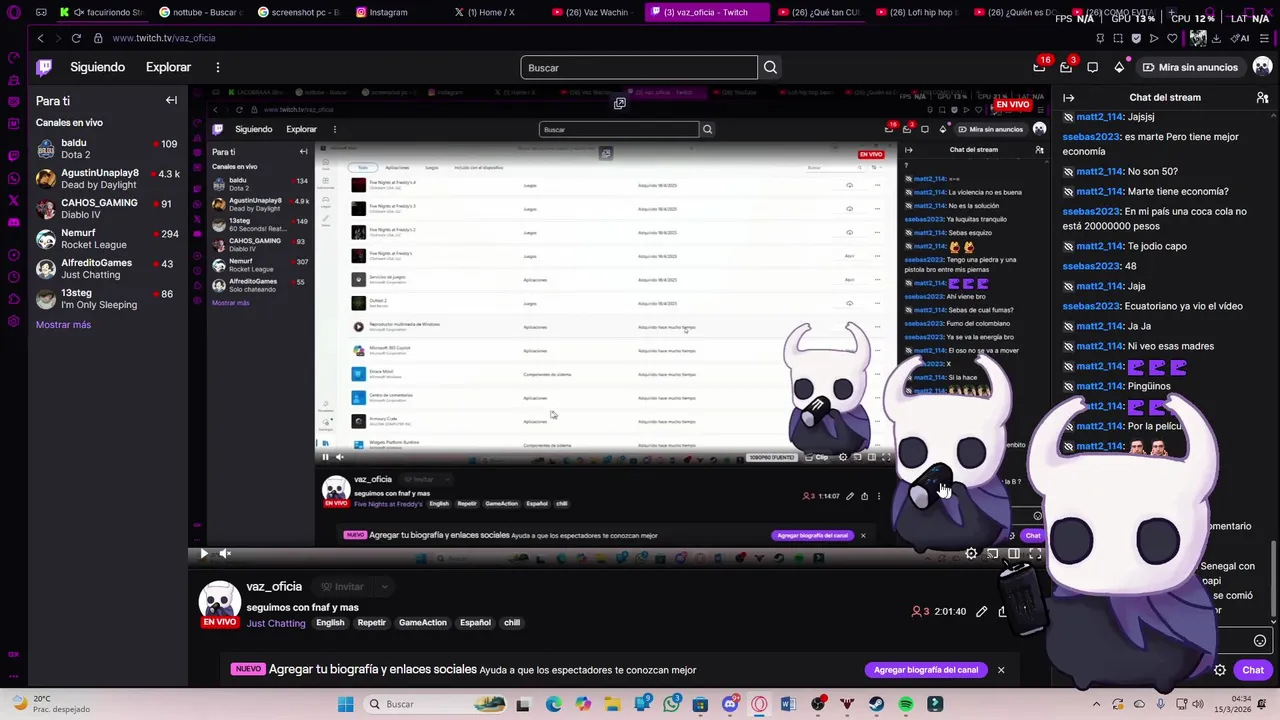Collapse the stream chat panel
This screenshot has height=720, width=1280.
(1068, 98)
